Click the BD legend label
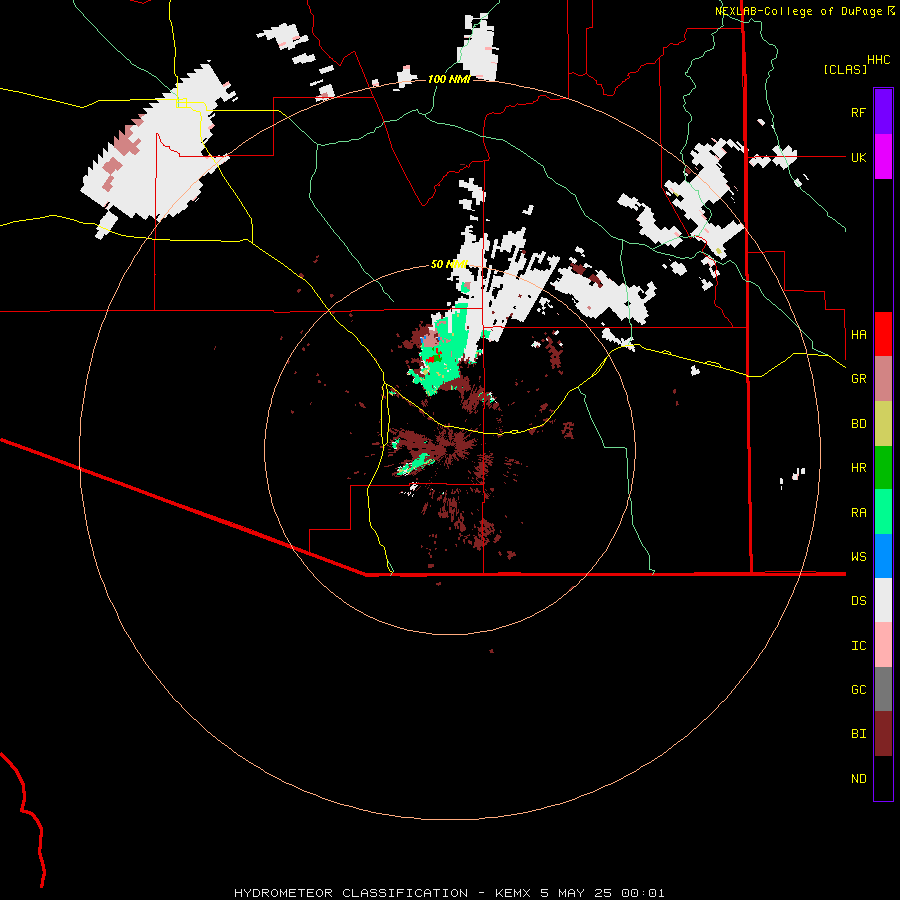This screenshot has width=900, height=900. 858,424
